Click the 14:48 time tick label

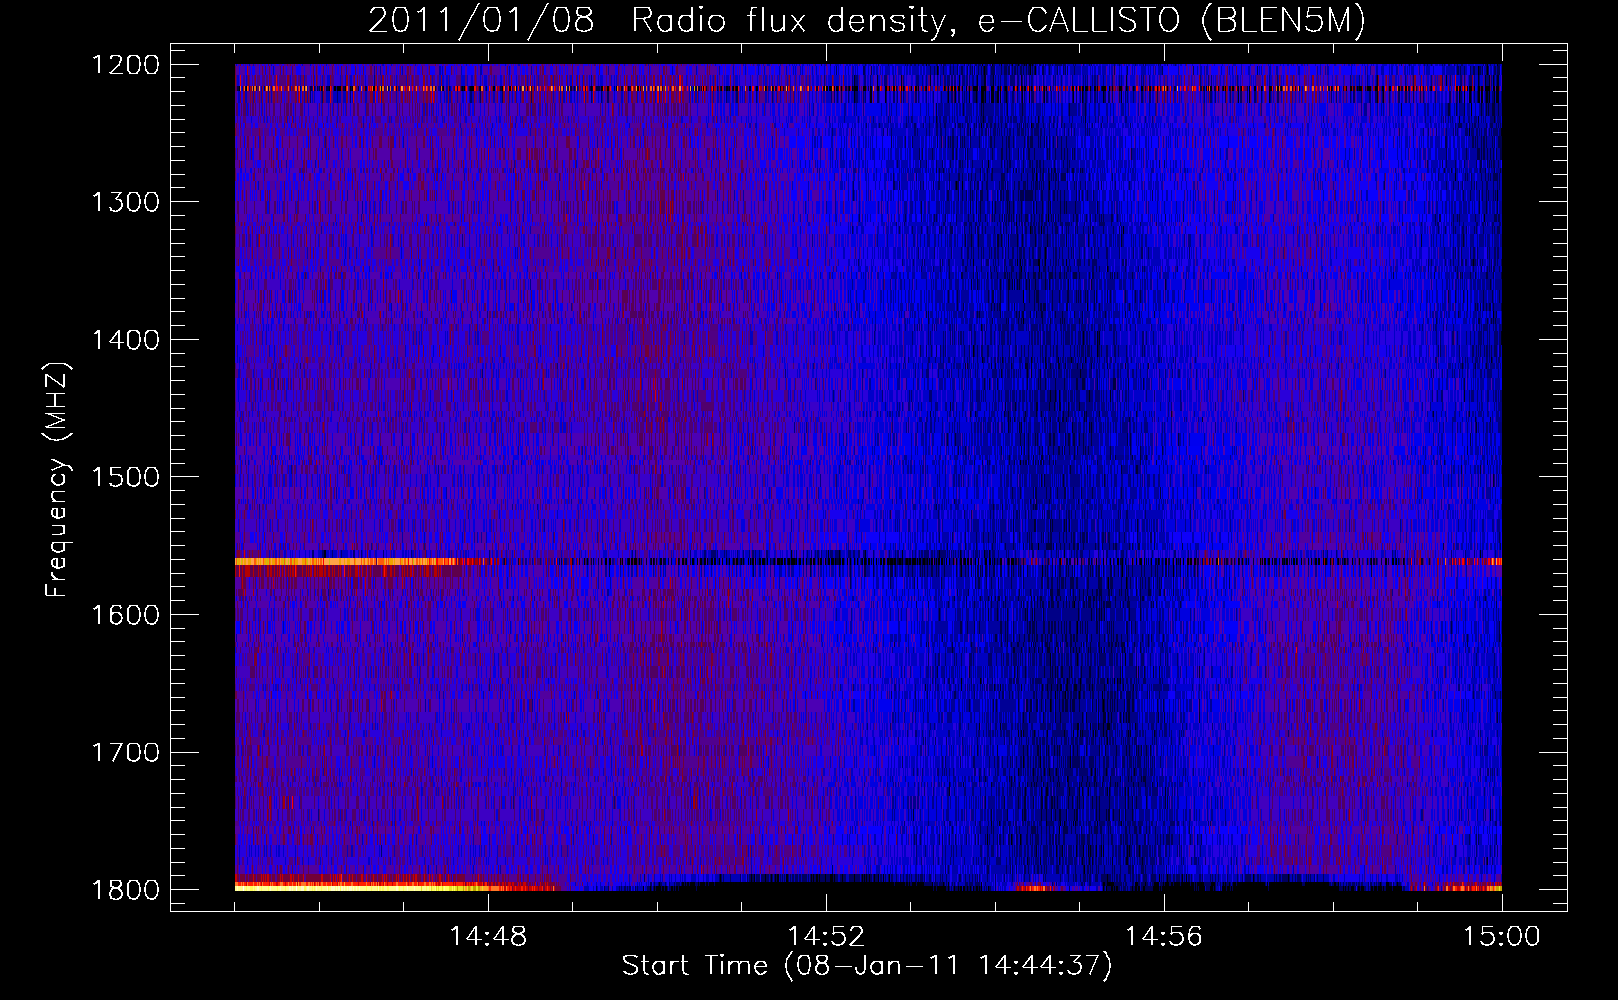tap(488, 937)
